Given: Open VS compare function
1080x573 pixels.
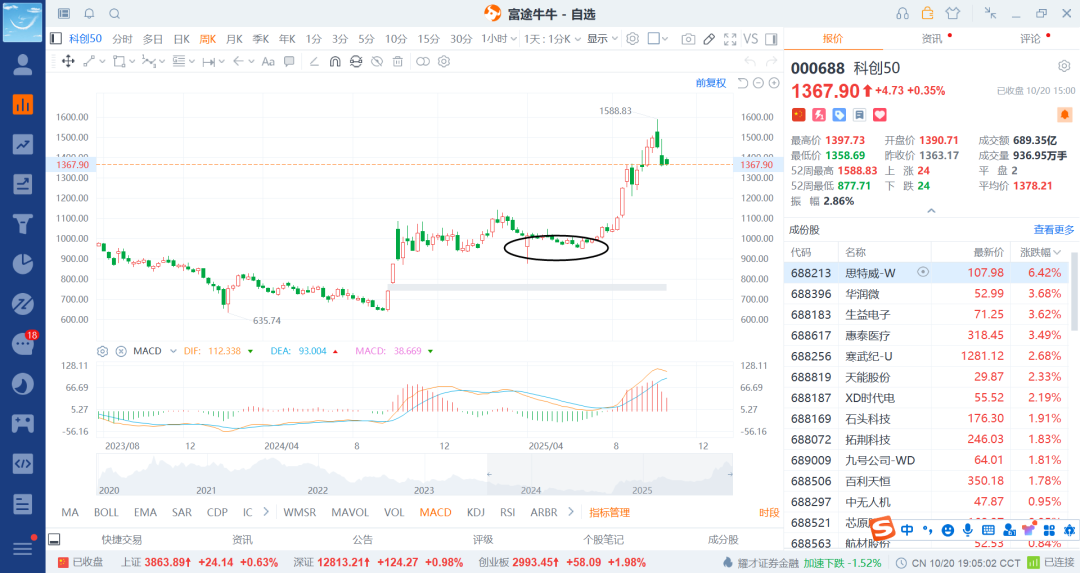Looking at the screenshot, I should pos(750,39).
